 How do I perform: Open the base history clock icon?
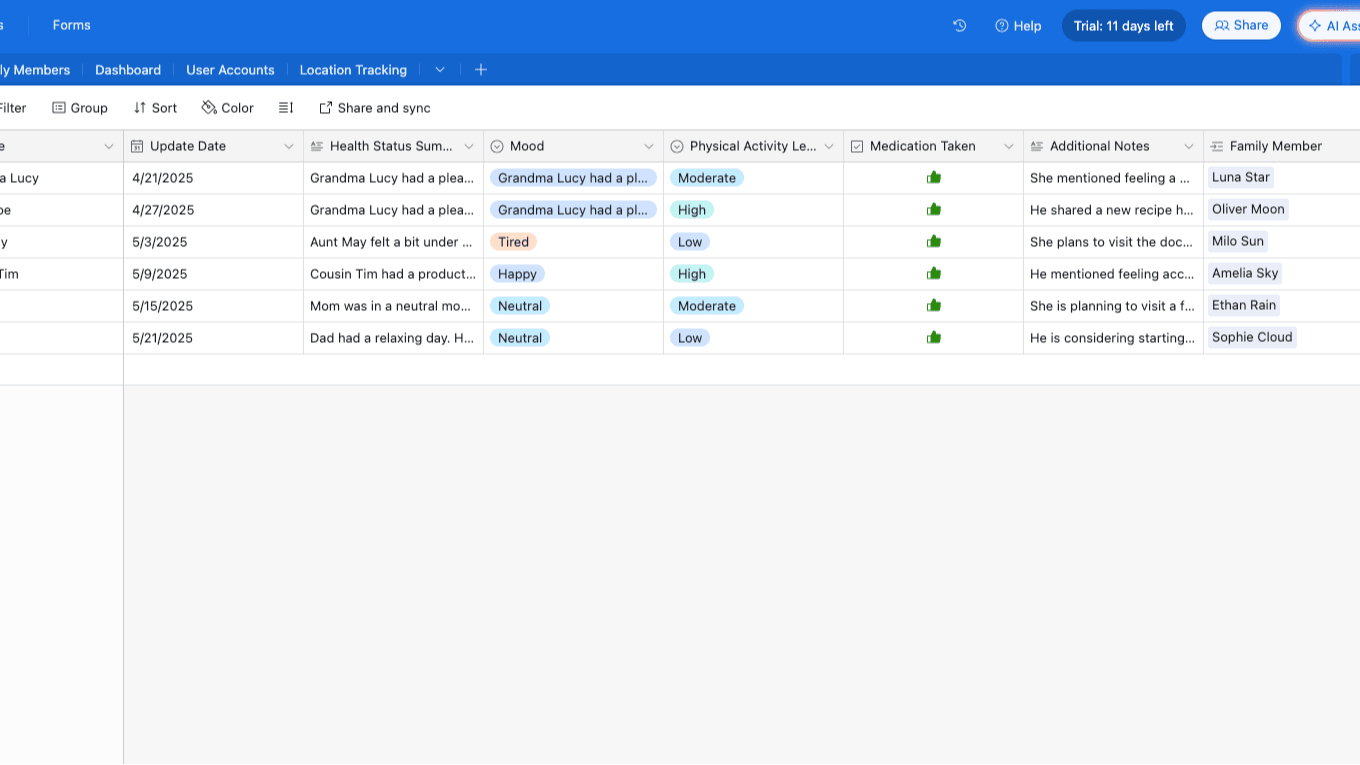pos(960,26)
